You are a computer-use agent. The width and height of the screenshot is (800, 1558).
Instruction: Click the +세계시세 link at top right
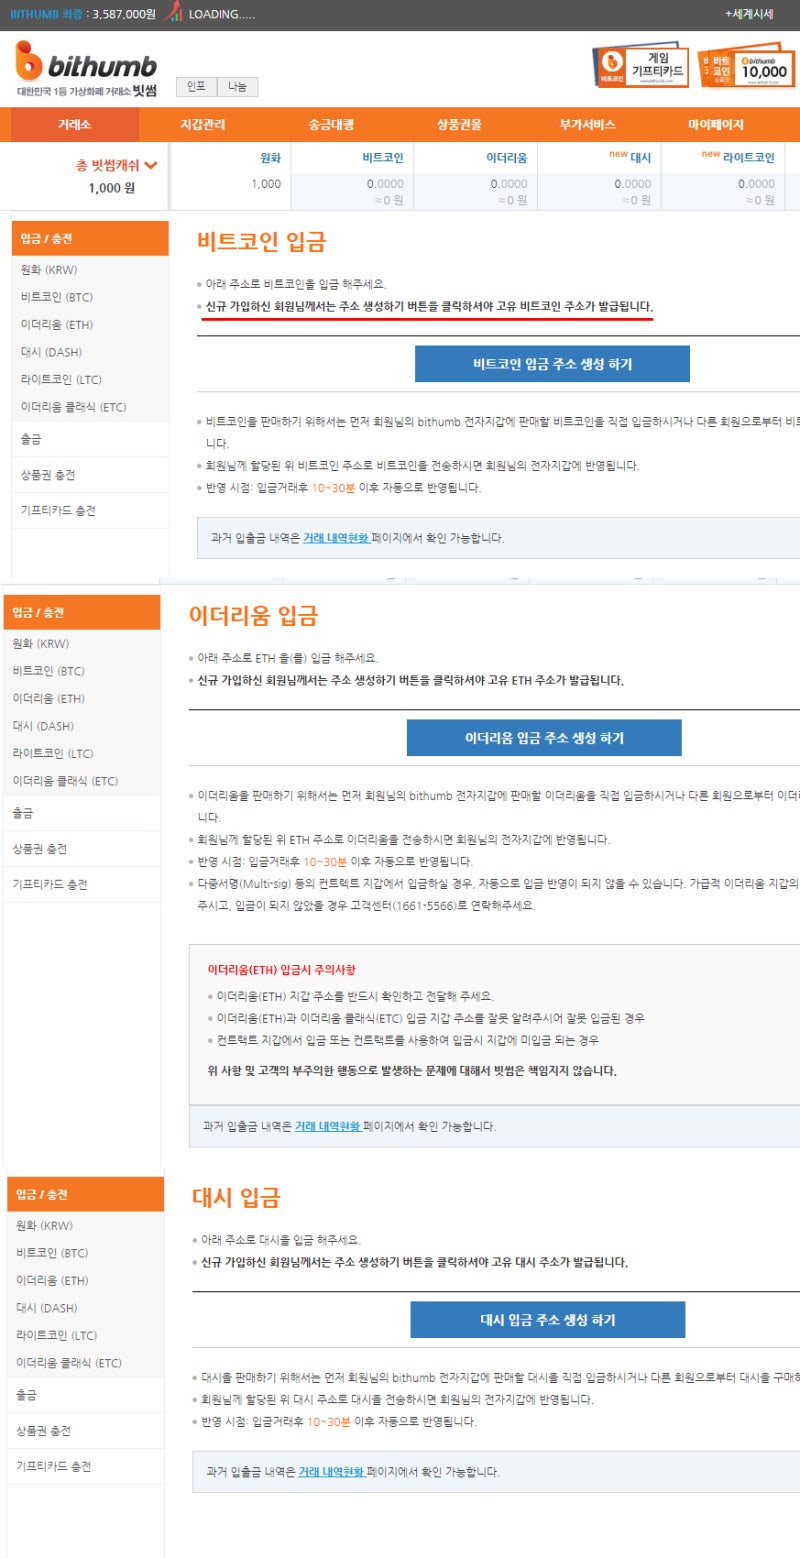coord(751,15)
